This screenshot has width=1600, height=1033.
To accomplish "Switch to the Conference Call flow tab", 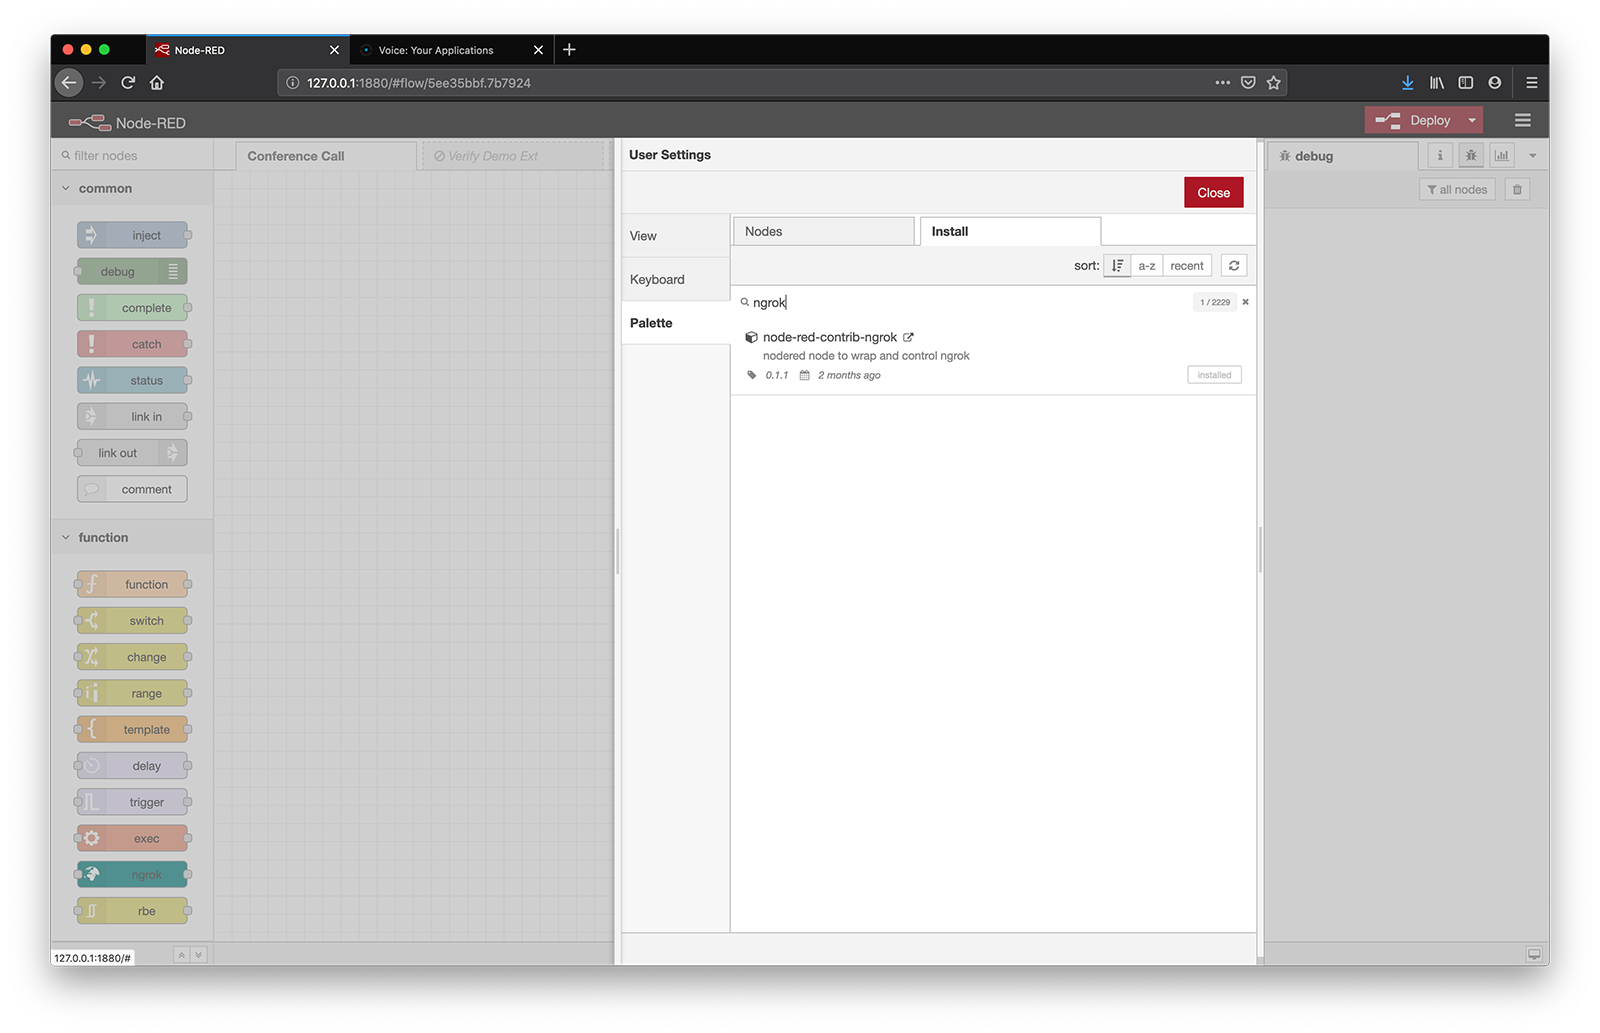I will pos(326,156).
